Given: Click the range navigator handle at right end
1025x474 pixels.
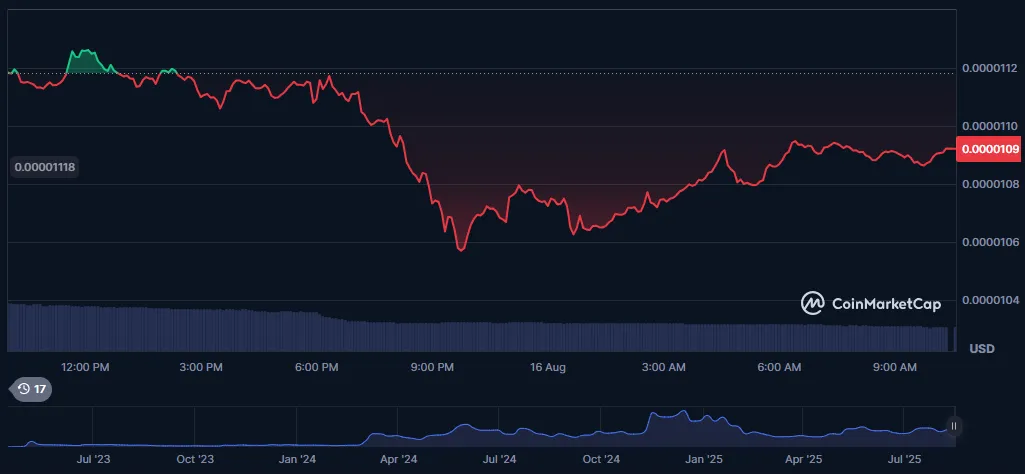Looking at the screenshot, I should click(953, 426).
